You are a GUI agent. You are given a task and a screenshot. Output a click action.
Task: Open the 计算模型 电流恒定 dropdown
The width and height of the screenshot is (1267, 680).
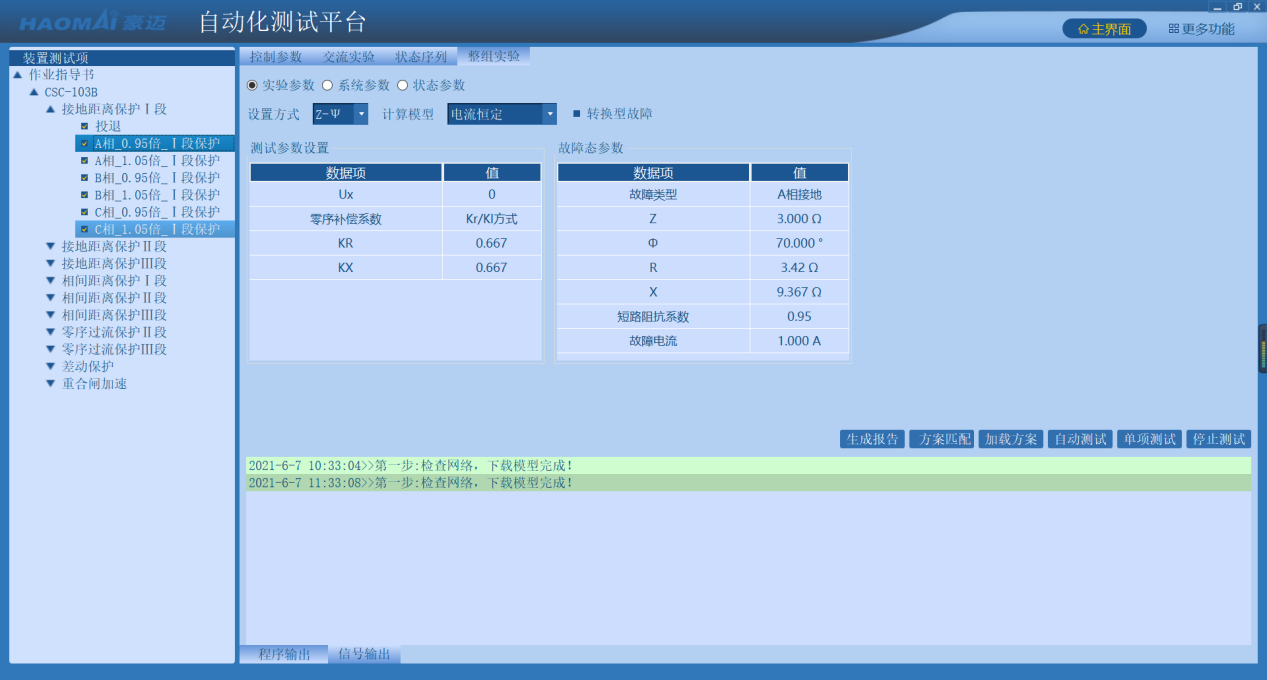tap(549, 114)
